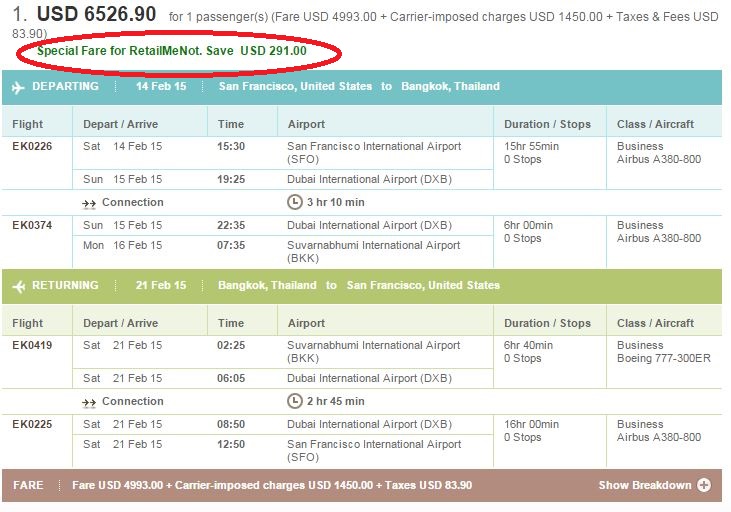
Task: Click the Special Fare for RetailMeNot text
Action: [172, 50]
